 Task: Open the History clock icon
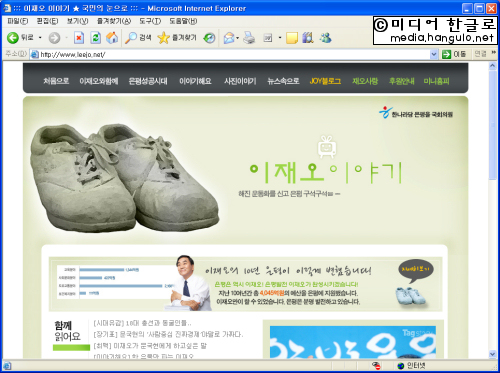209,38
